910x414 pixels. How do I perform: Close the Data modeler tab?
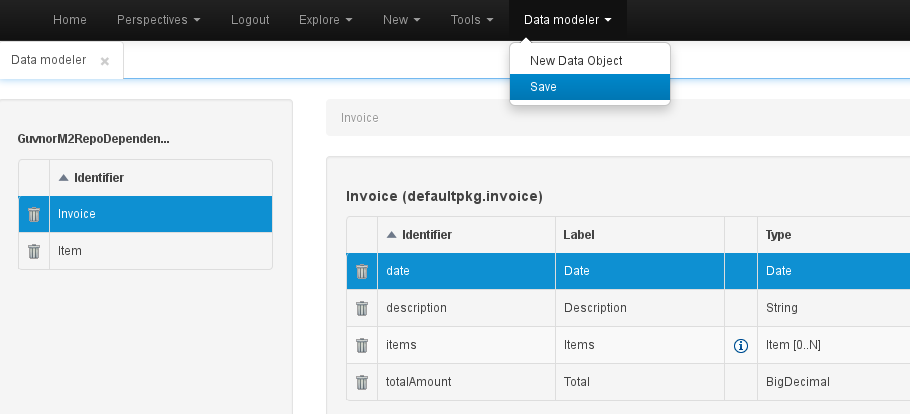pyautogui.click(x=105, y=61)
